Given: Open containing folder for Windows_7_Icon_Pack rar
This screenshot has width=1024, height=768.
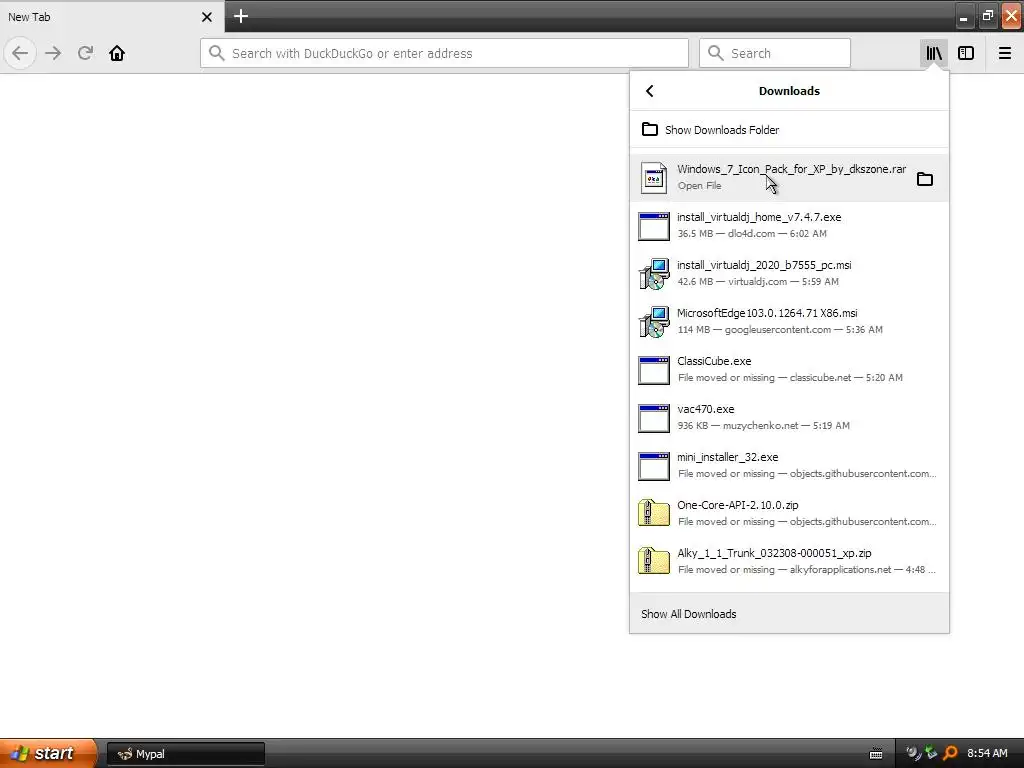Looking at the screenshot, I should pos(925,178).
